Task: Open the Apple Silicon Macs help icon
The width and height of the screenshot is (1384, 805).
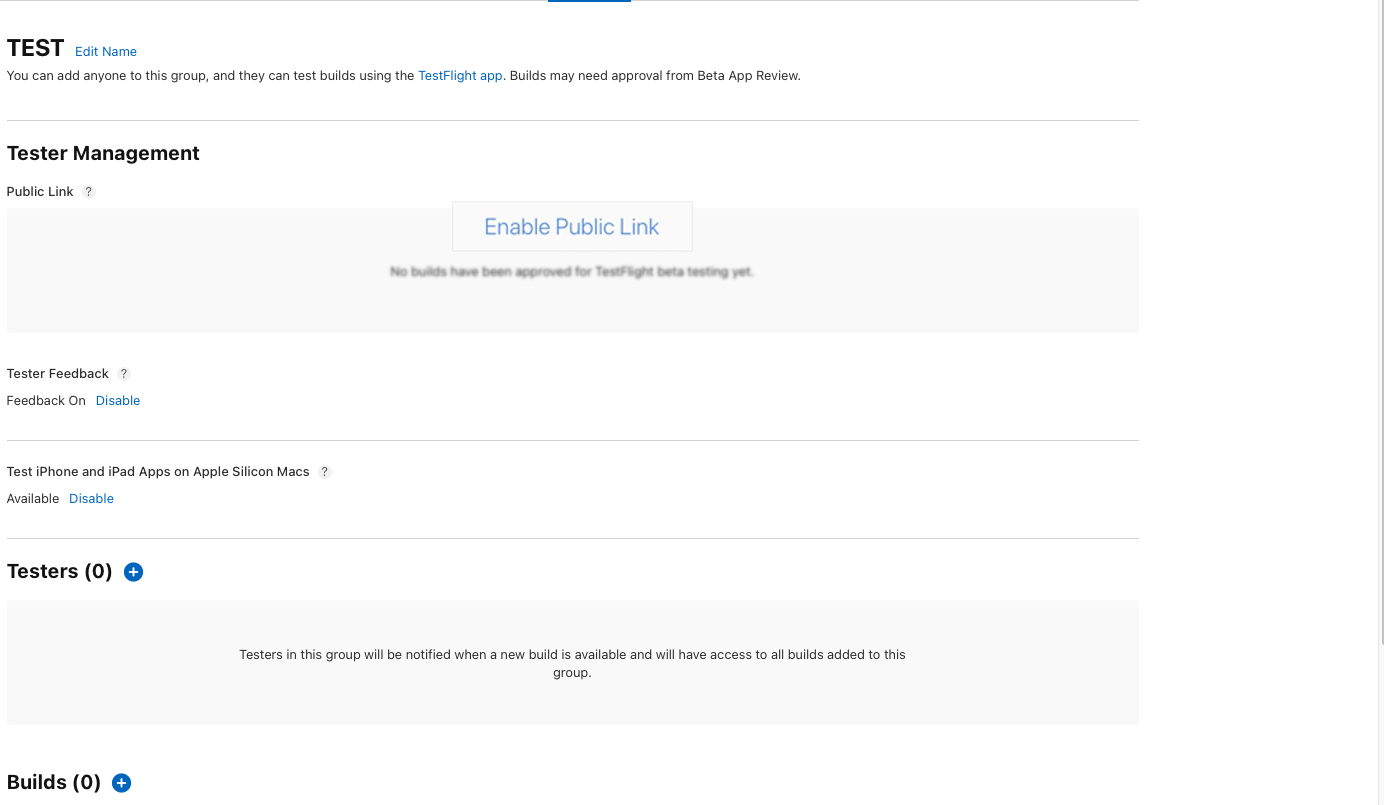Action: tap(325, 471)
